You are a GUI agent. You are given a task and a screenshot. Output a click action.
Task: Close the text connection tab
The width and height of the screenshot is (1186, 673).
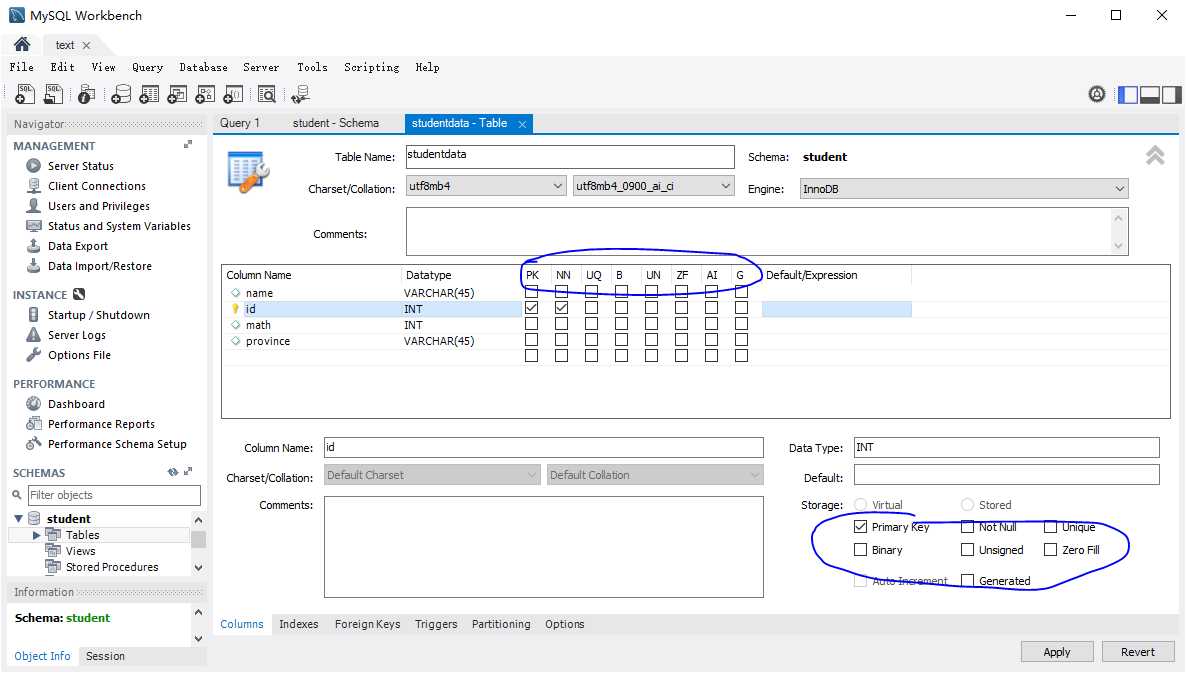click(86, 45)
